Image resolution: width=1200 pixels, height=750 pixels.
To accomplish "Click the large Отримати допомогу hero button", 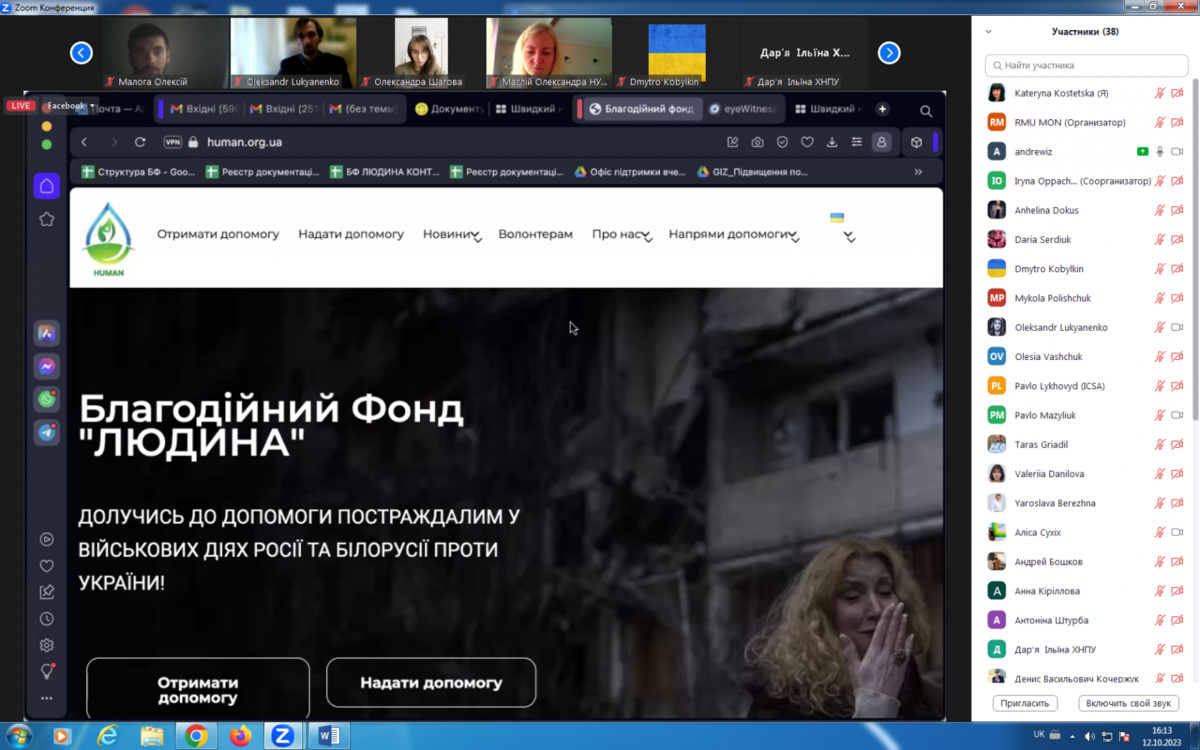I will pos(198,690).
